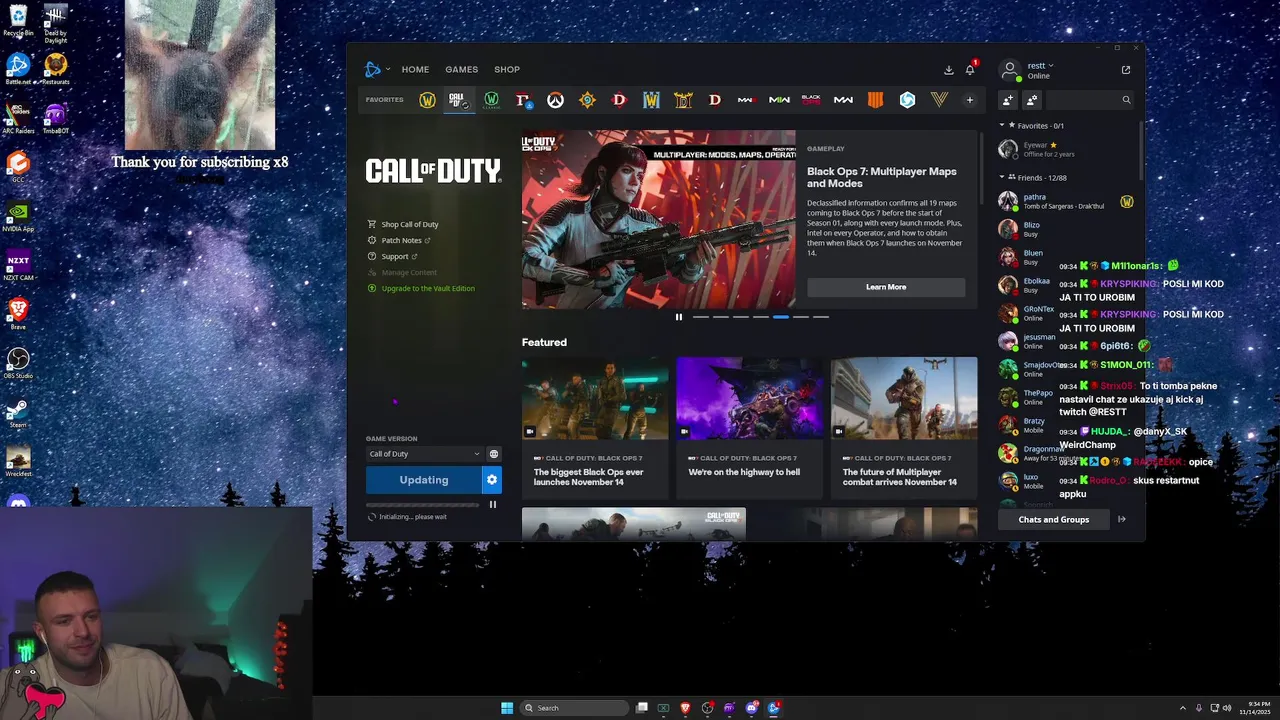Select friend pathra in friends list

tap(1068, 201)
